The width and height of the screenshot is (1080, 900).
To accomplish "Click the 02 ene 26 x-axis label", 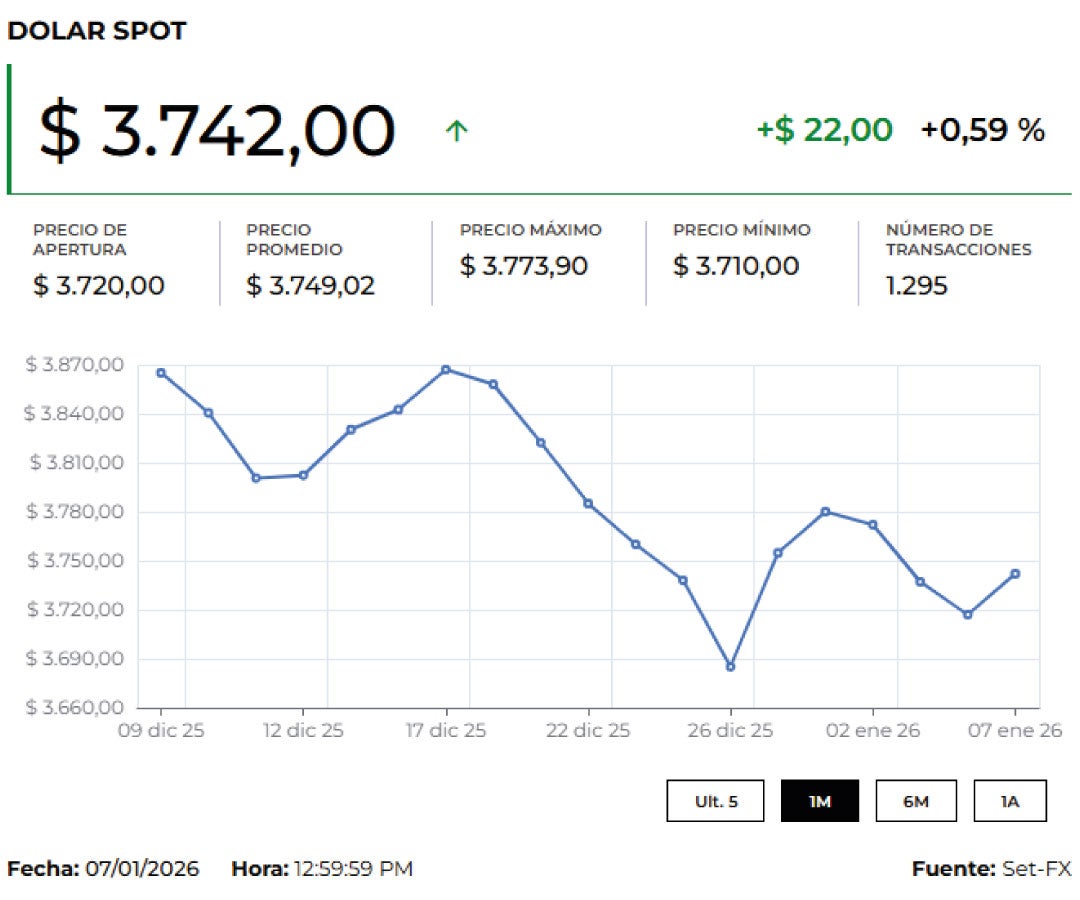I will [873, 731].
